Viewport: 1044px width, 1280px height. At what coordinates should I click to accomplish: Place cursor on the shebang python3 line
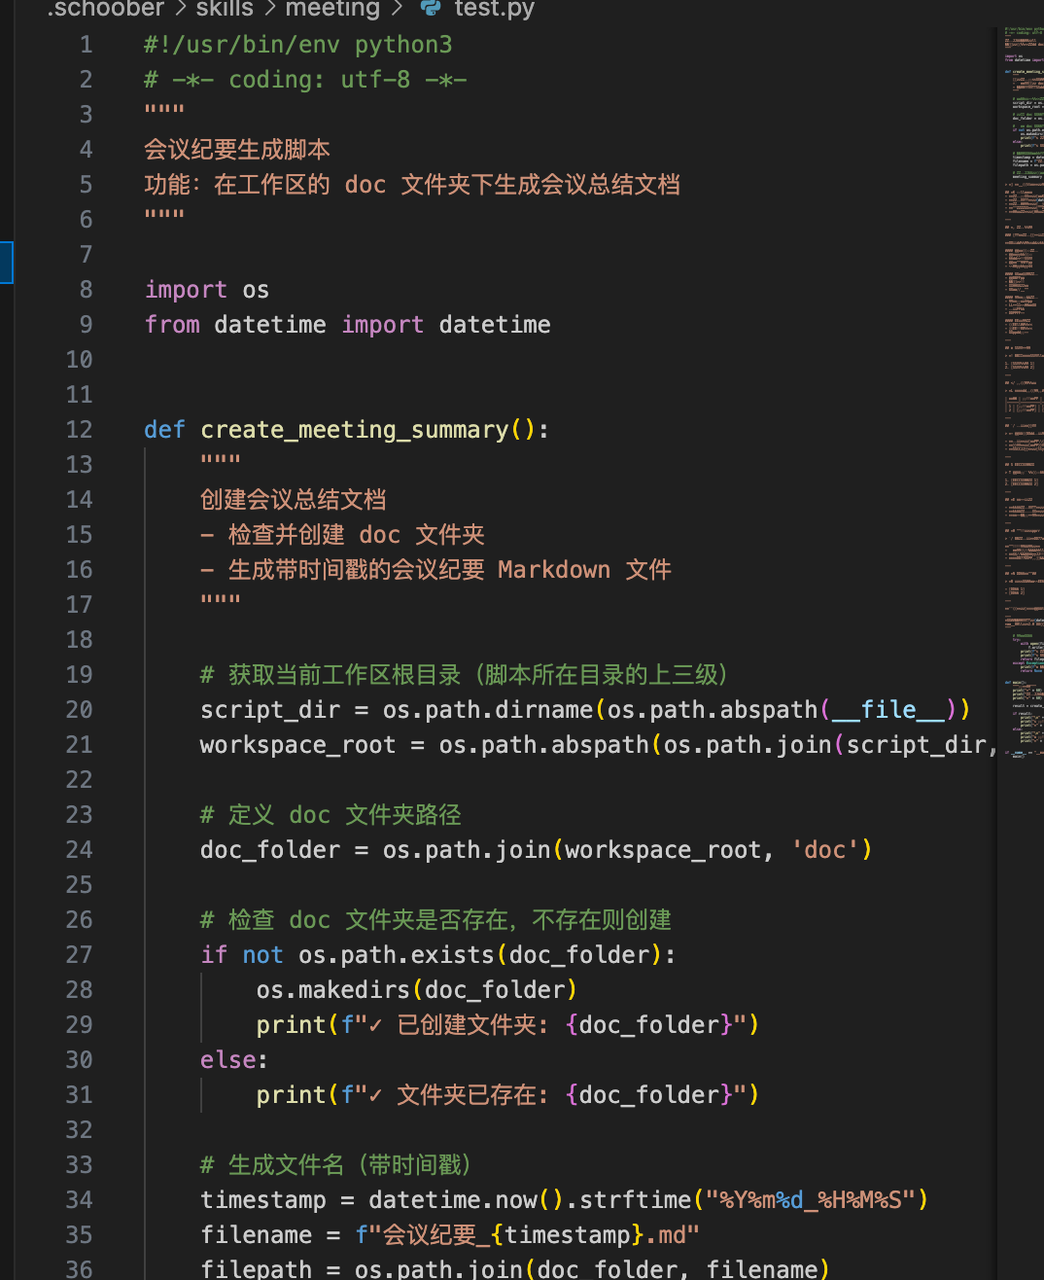pyautogui.click(x=298, y=45)
